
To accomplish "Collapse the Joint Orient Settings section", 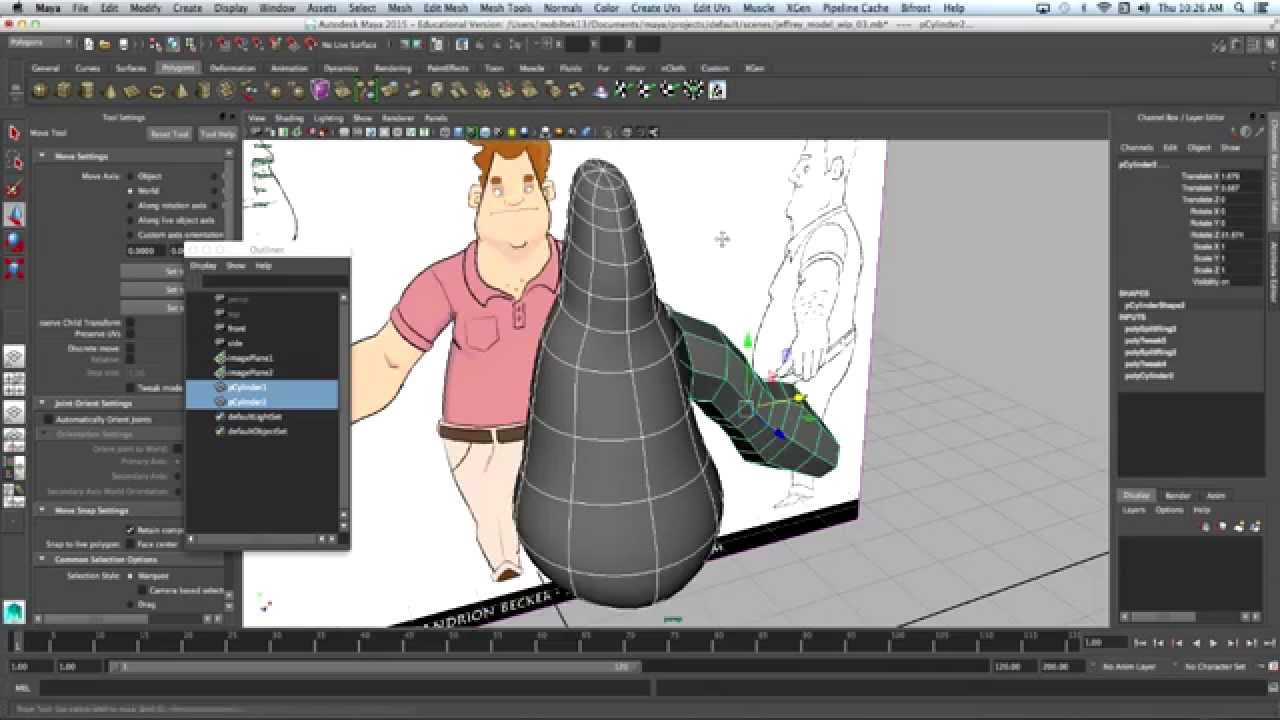I will pyautogui.click(x=42, y=403).
